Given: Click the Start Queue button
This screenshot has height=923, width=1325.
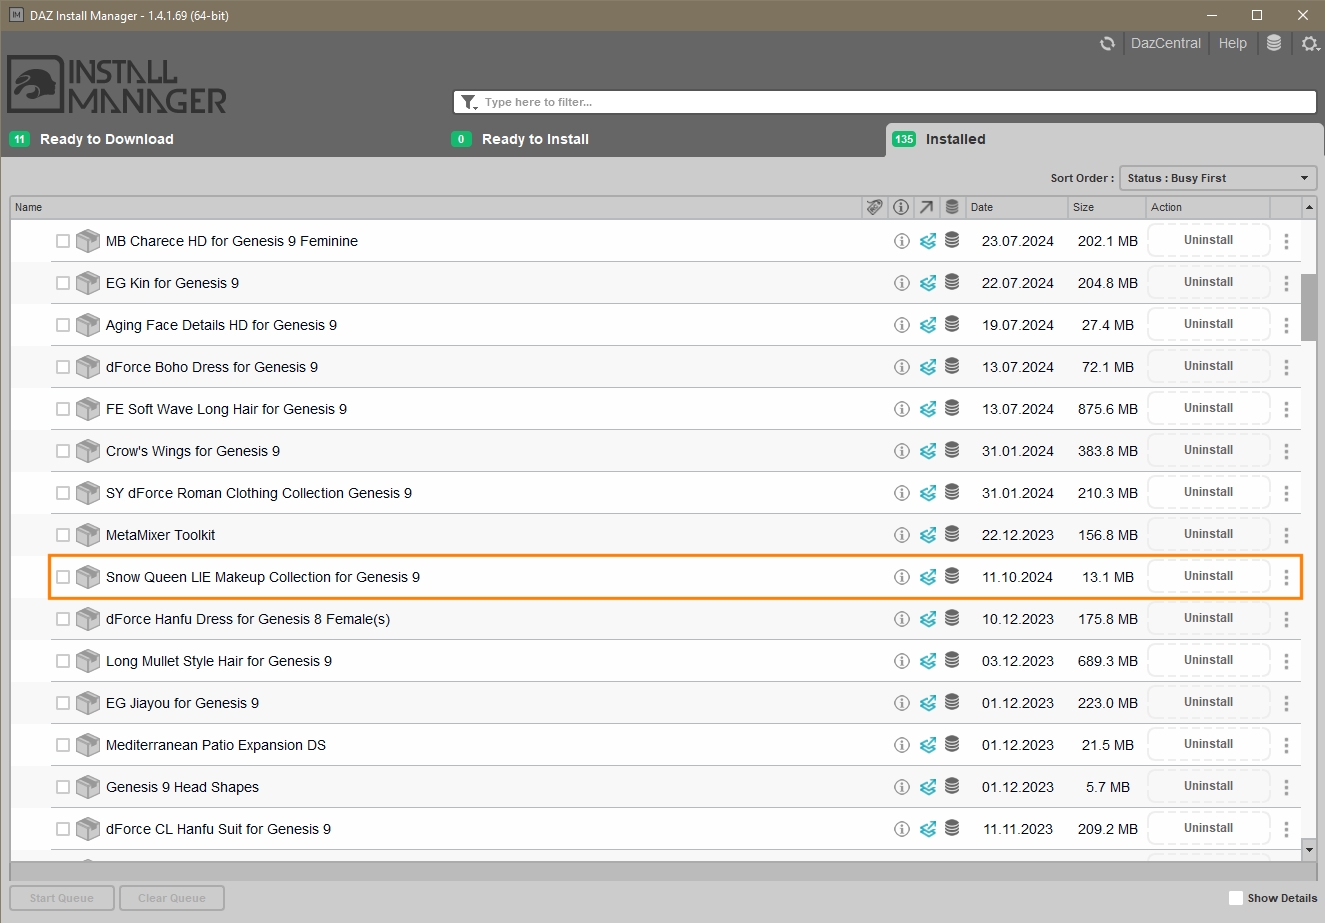Looking at the screenshot, I should [x=62, y=898].
